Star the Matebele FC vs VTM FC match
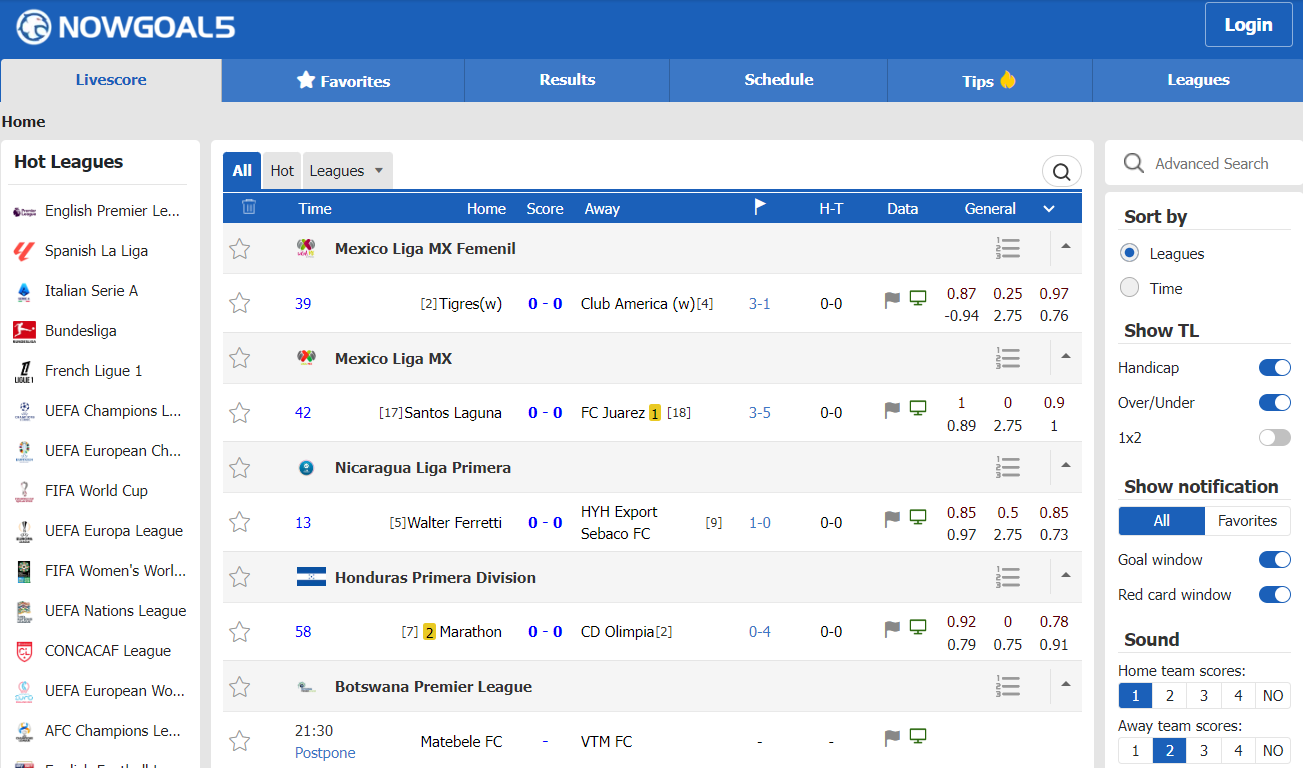This screenshot has height=768, width=1303. click(x=239, y=741)
